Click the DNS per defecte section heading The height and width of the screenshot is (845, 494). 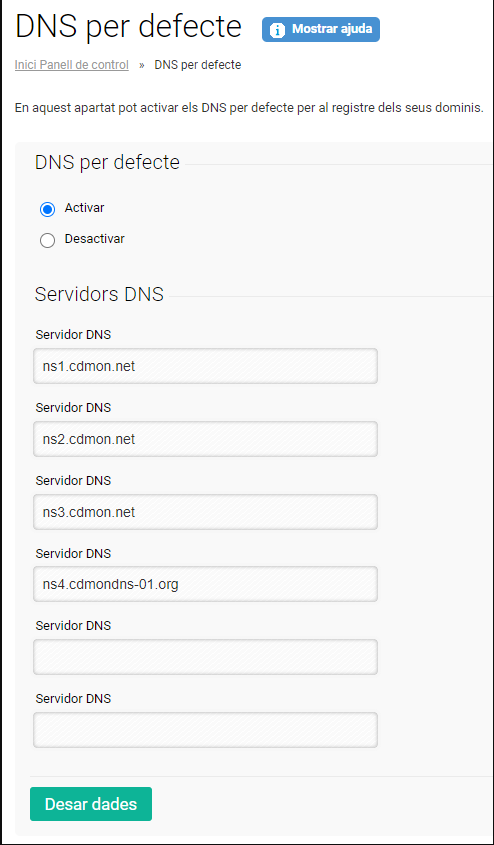(x=107, y=162)
